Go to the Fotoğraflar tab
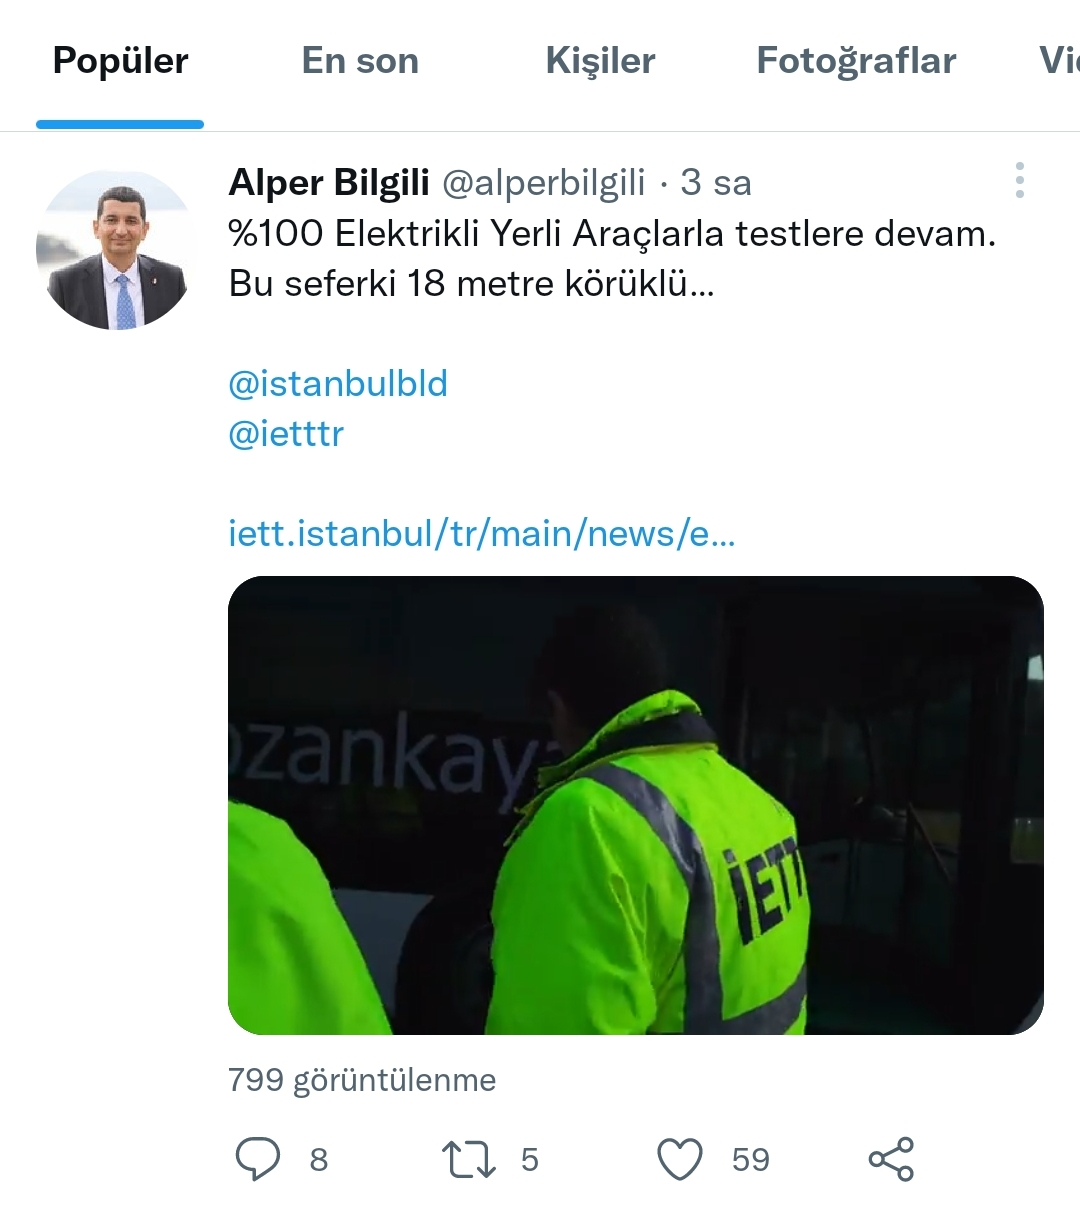Screen dimensions: 1080x1211 [x=856, y=62]
